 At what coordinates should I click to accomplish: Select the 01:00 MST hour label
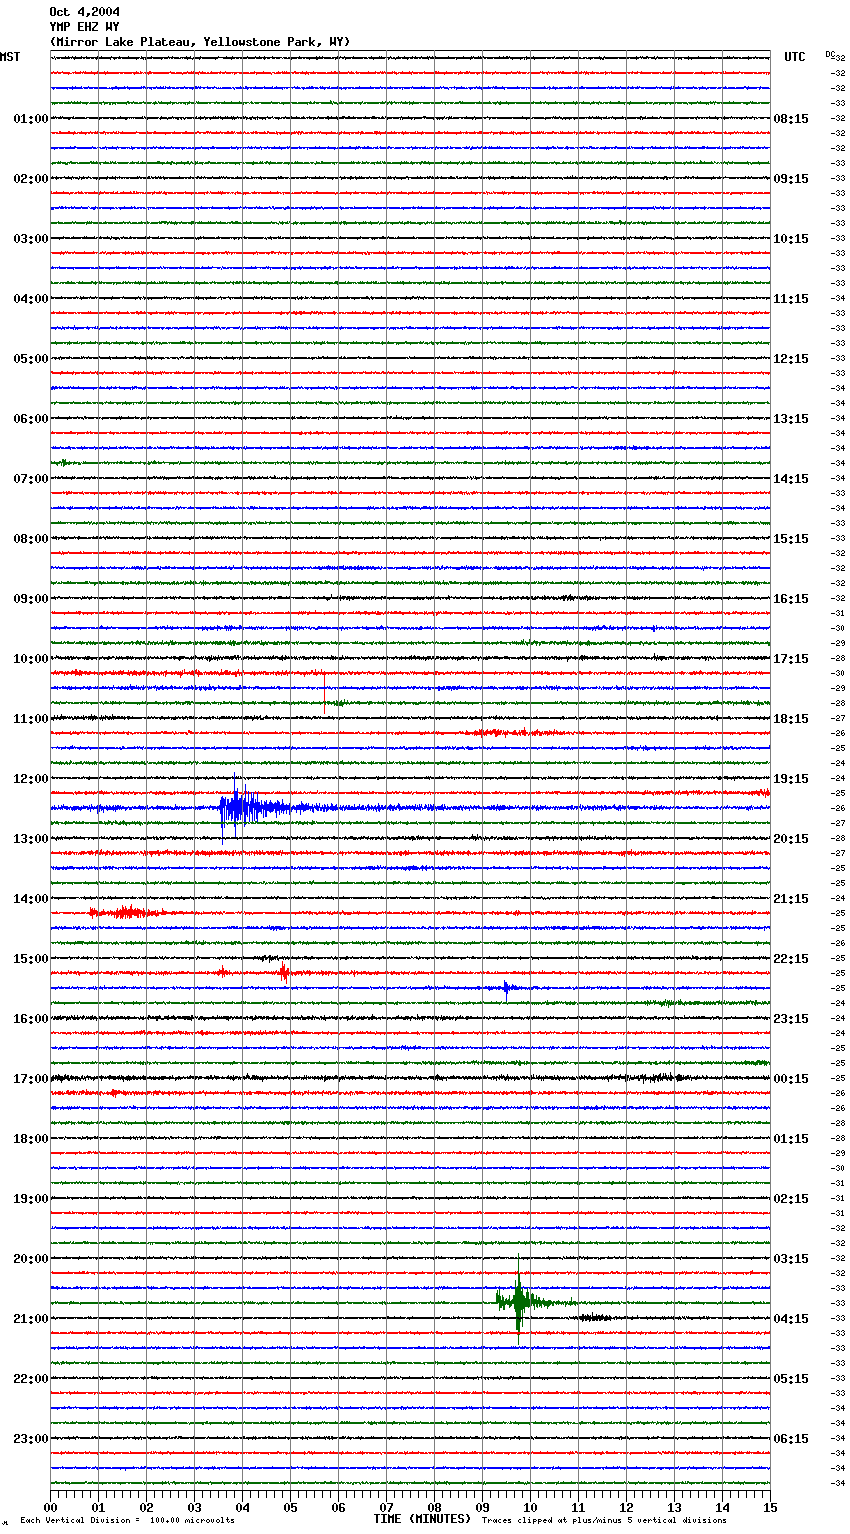(31, 119)
